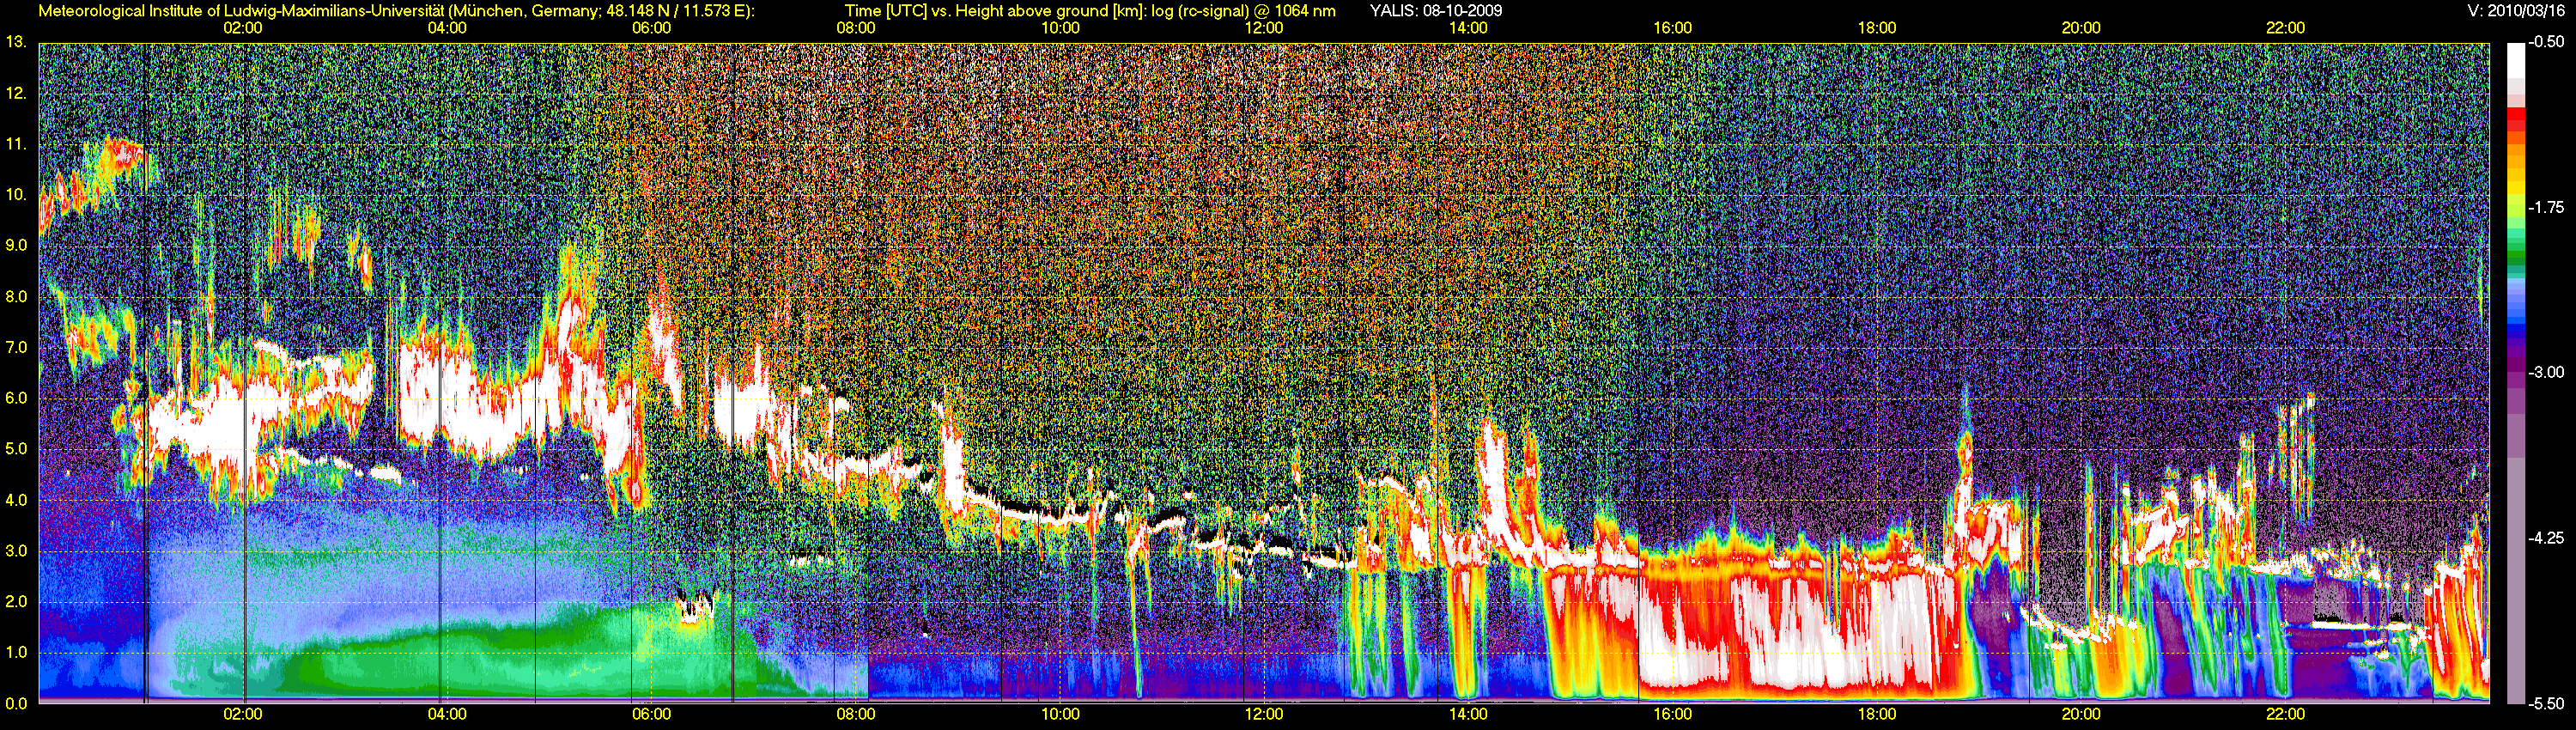Click the '11.' height axis label

click(15, 144)
